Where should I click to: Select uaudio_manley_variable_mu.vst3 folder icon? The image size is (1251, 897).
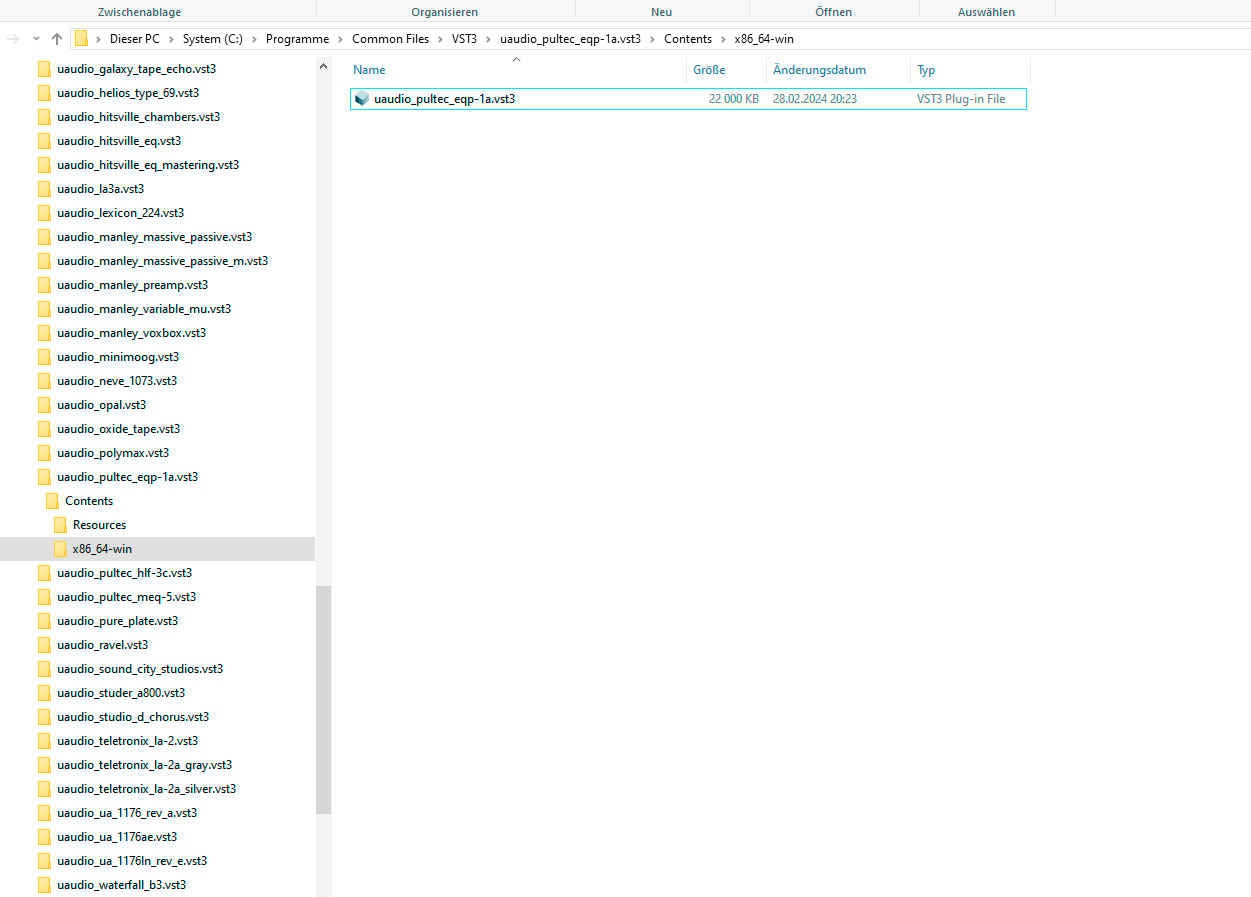[44, 309]
